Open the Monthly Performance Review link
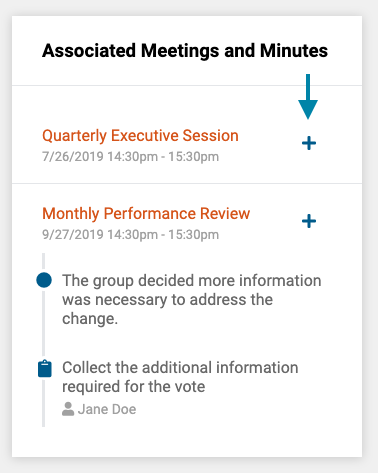Image resolution: width=378 pixels, height=473 pixels. point(146,213)
